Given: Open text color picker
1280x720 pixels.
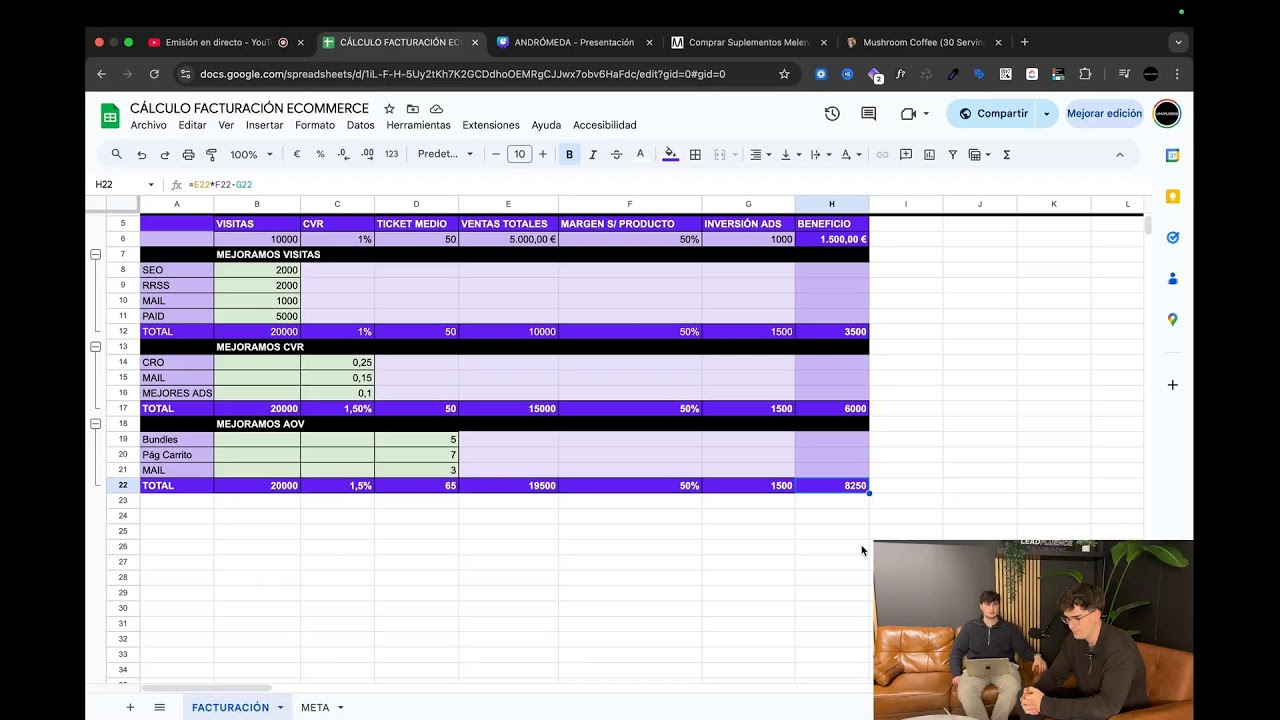Looking at the screenshot, I should tap(640, 155).
